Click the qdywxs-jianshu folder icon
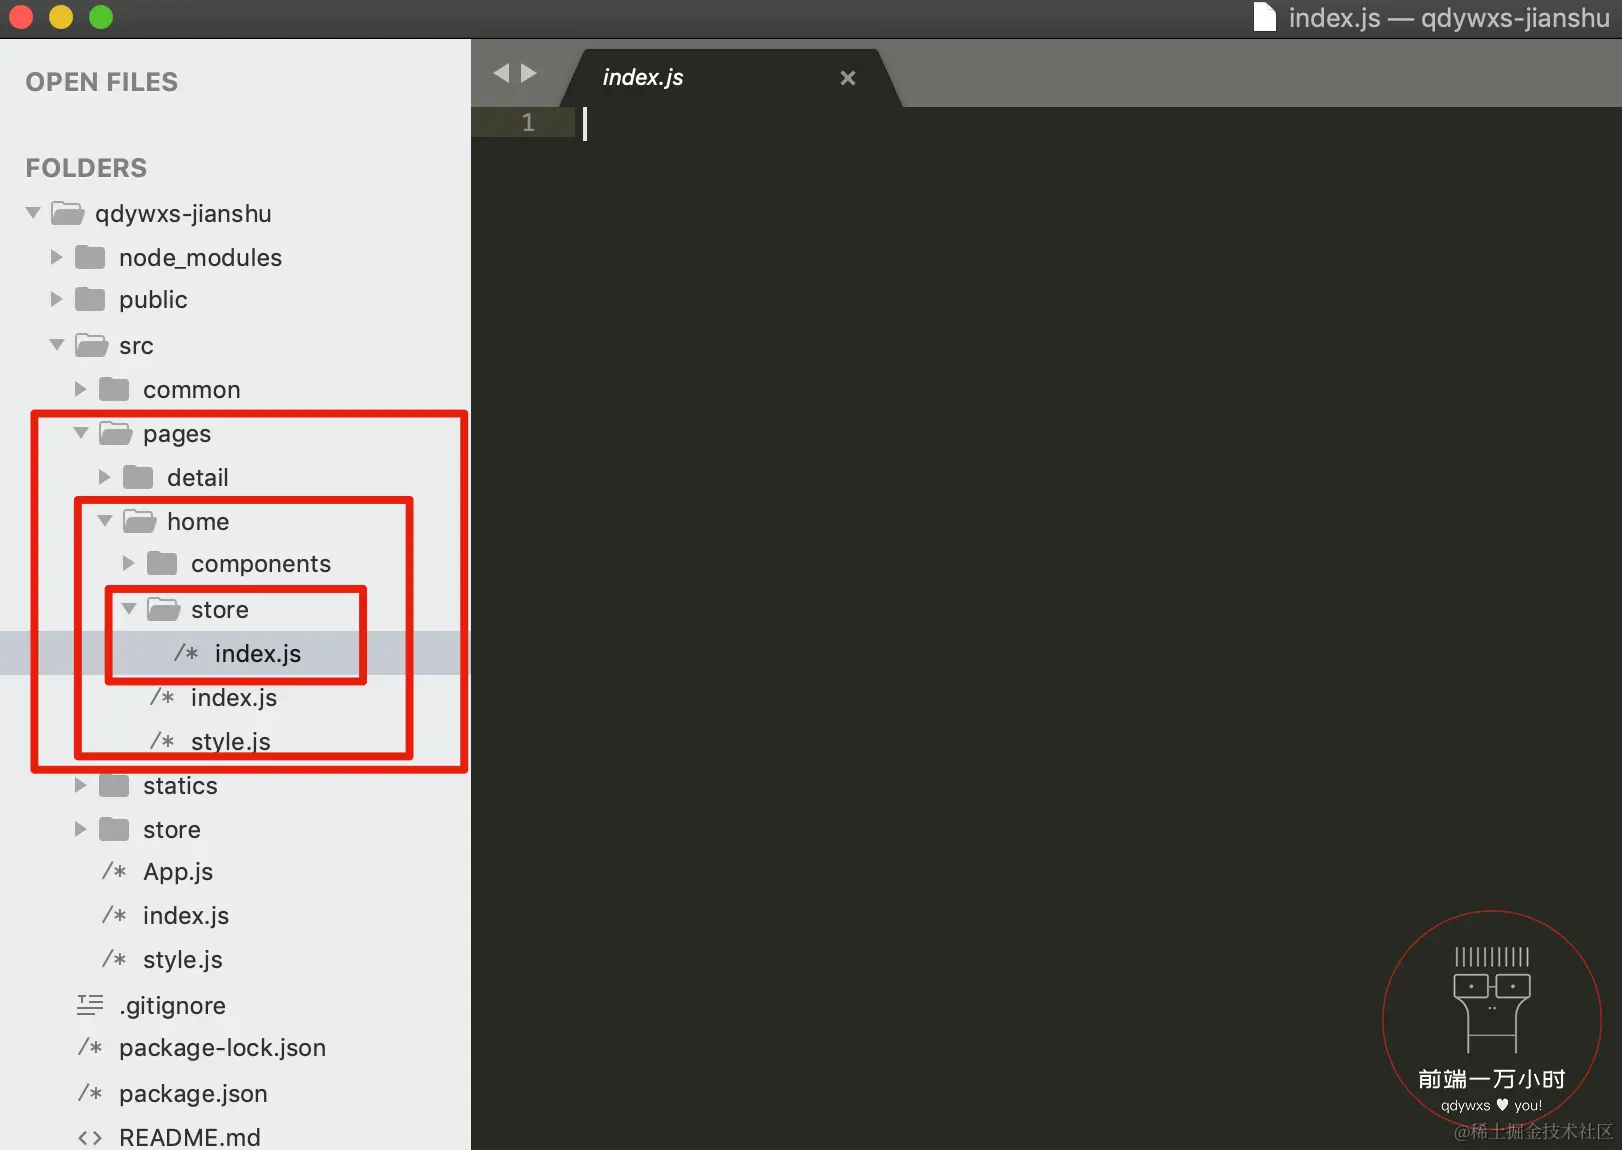1622x1150 pixels. click(67, 213)
